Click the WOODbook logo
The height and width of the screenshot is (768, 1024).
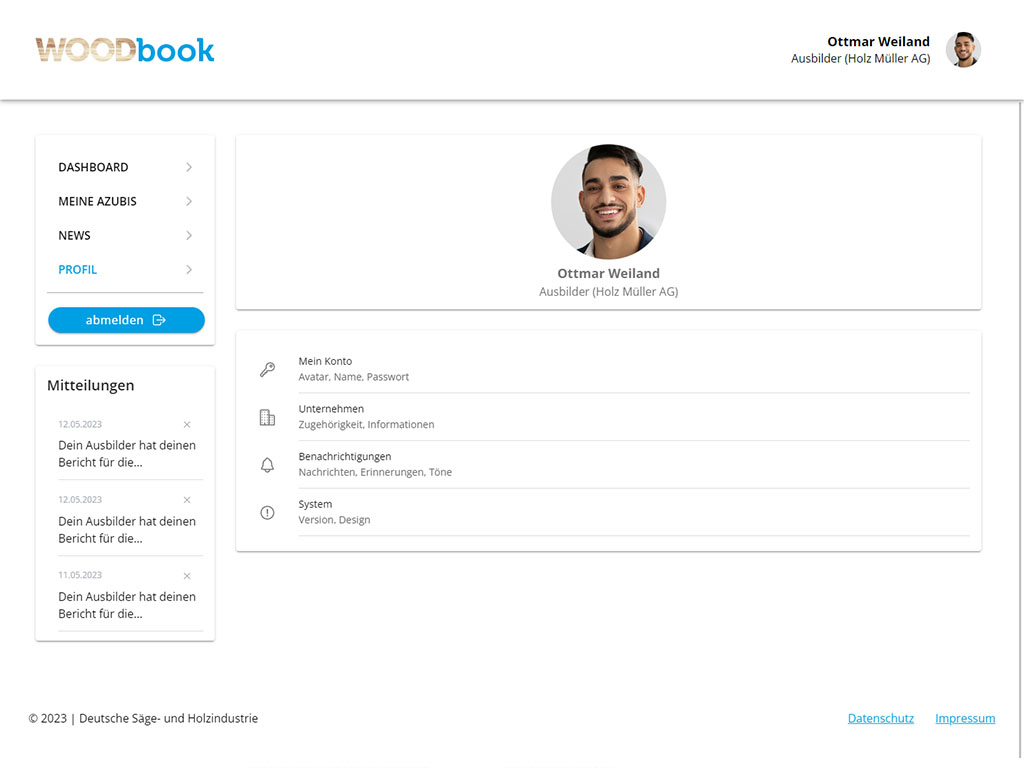coord(125,50)
